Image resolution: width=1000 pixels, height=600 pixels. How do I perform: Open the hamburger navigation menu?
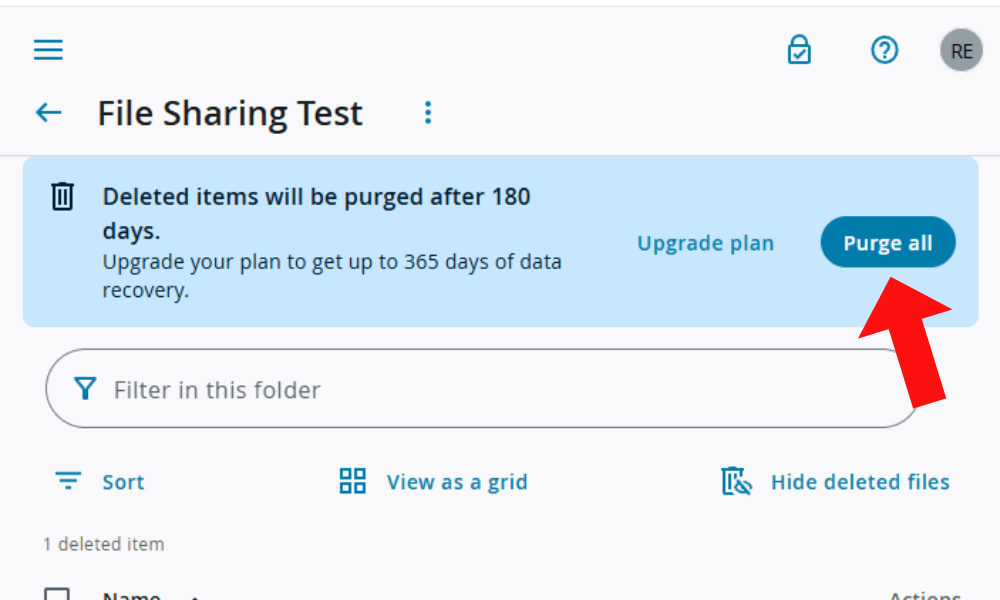48,50
